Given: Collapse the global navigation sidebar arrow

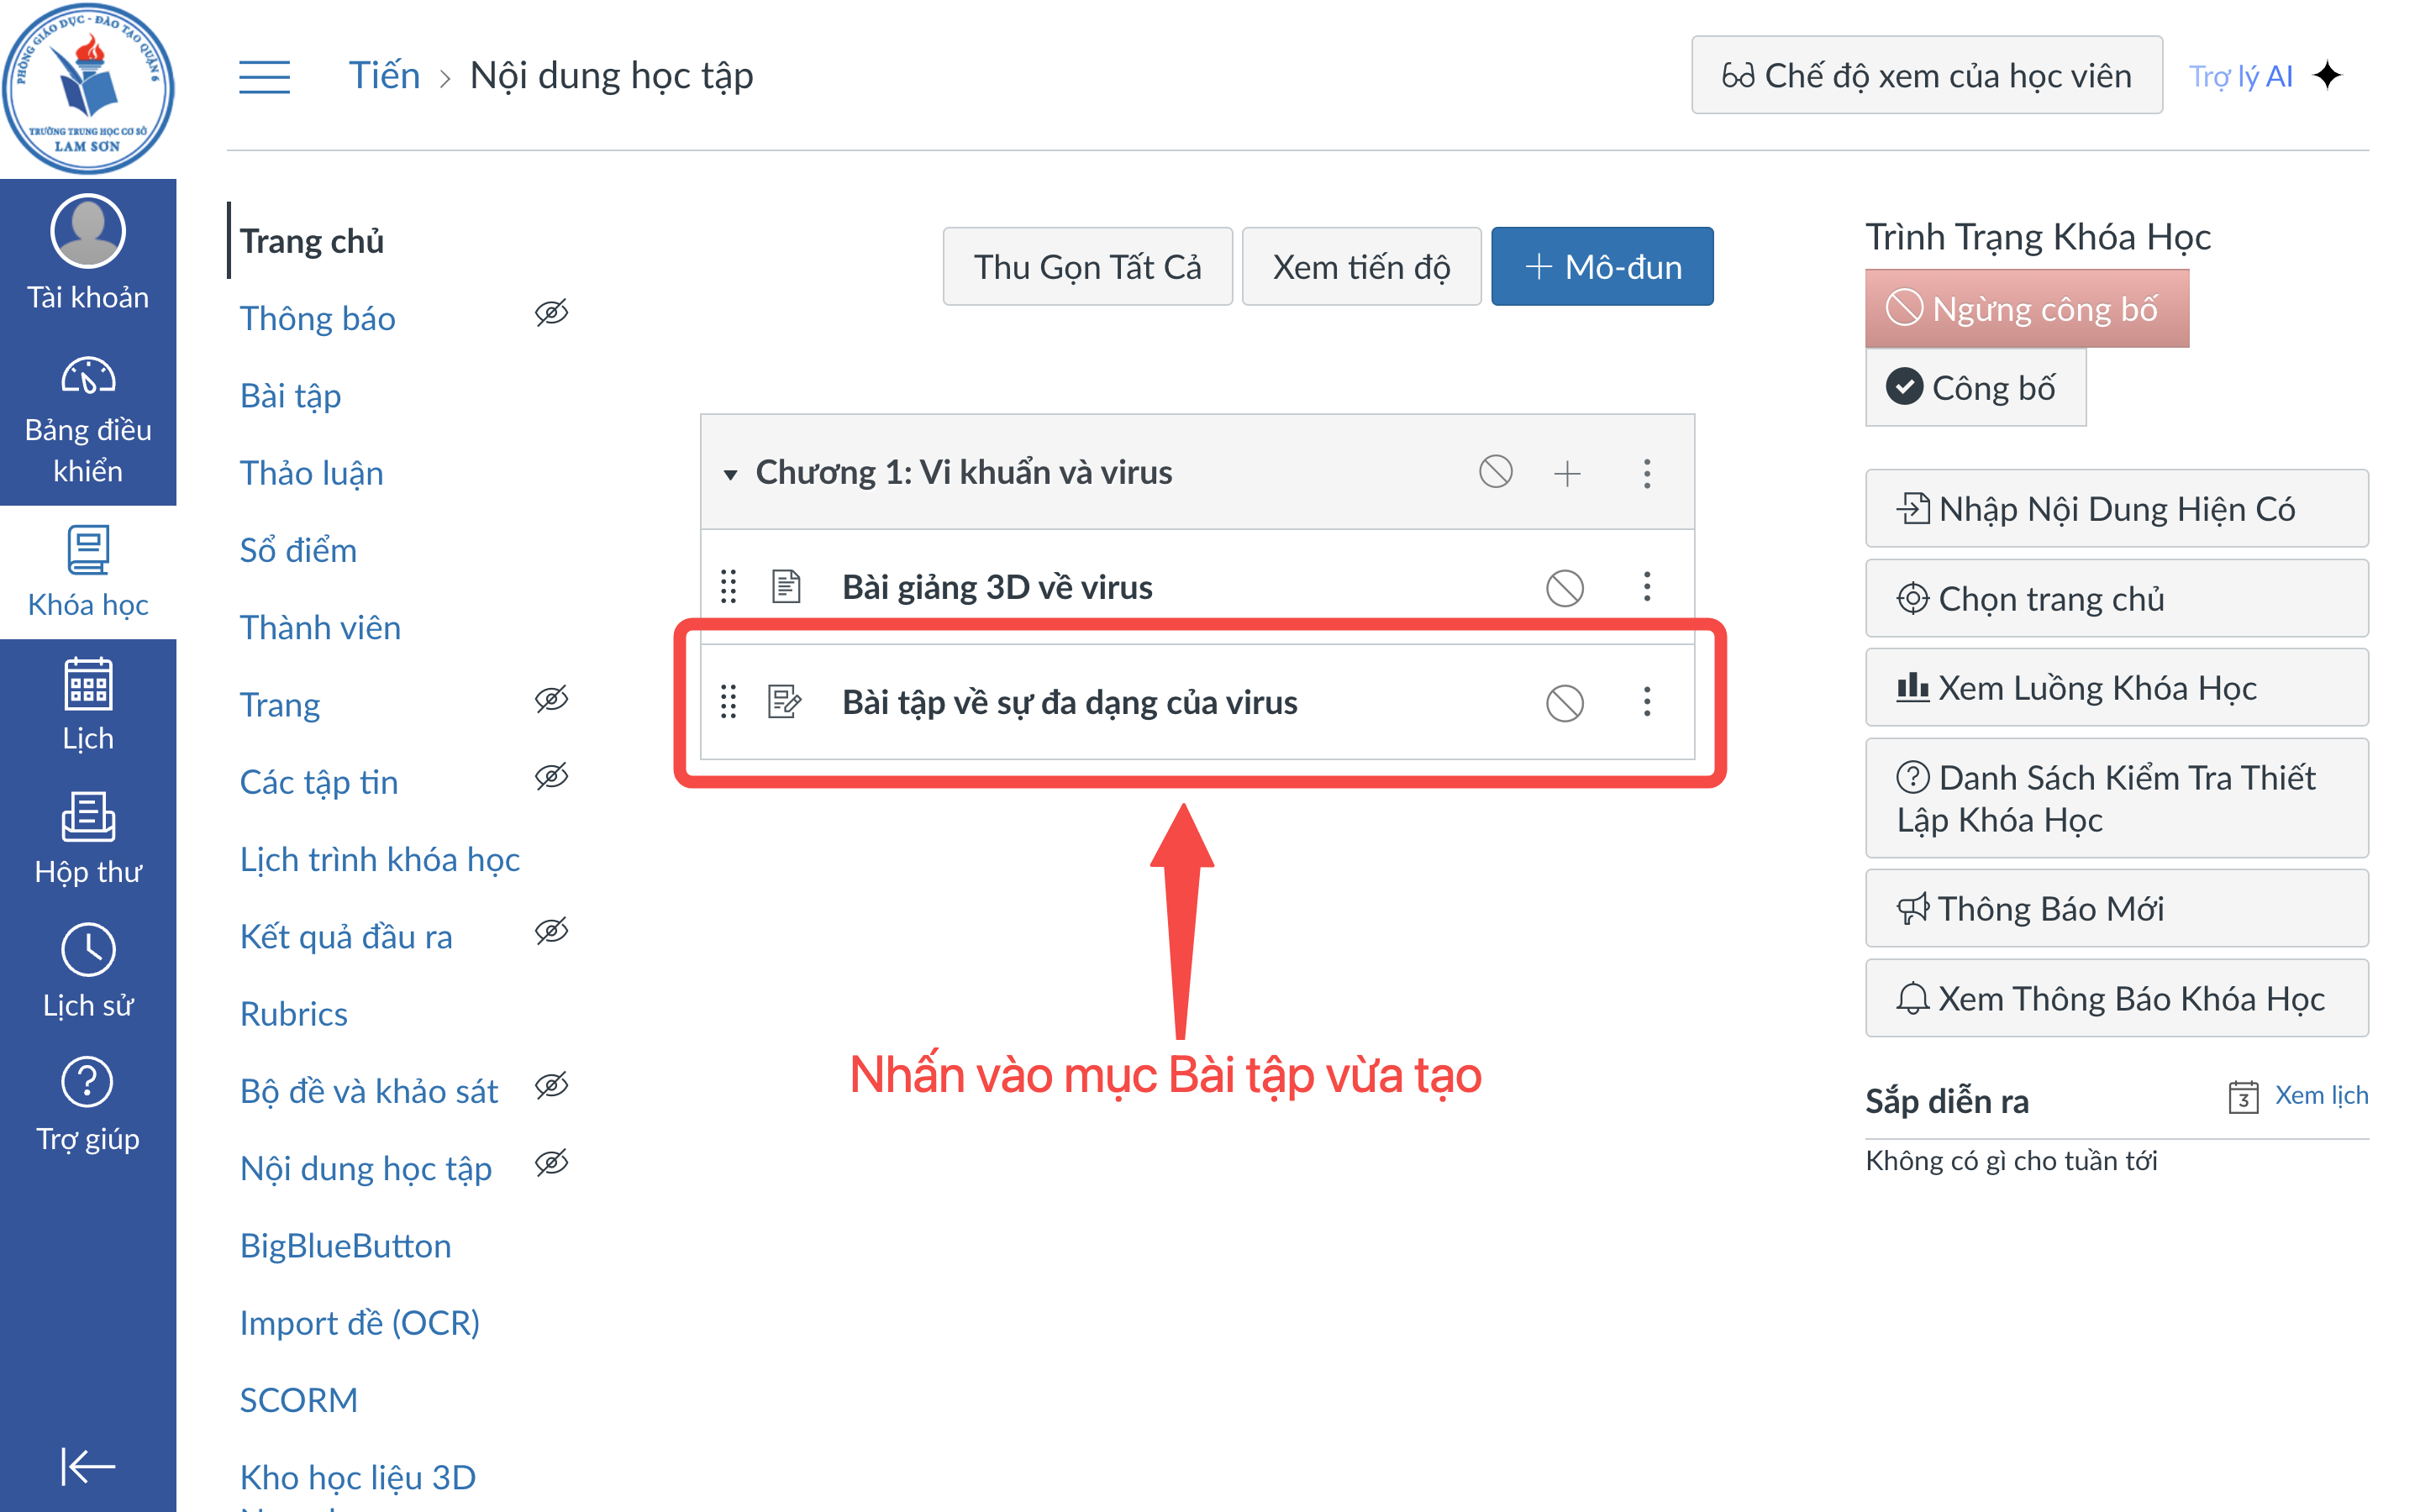Looking at the screenshot, I should pos(88,1467).
